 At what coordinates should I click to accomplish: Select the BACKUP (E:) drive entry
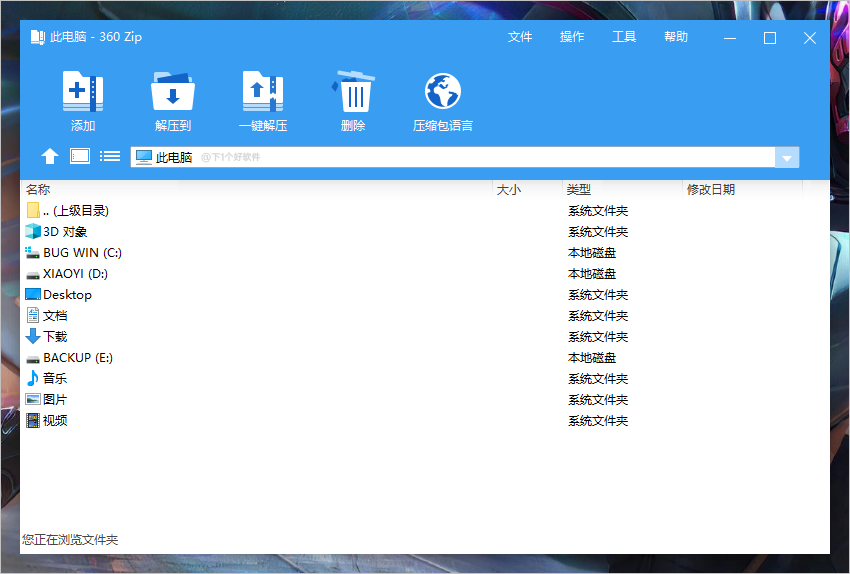pos(78,358)
